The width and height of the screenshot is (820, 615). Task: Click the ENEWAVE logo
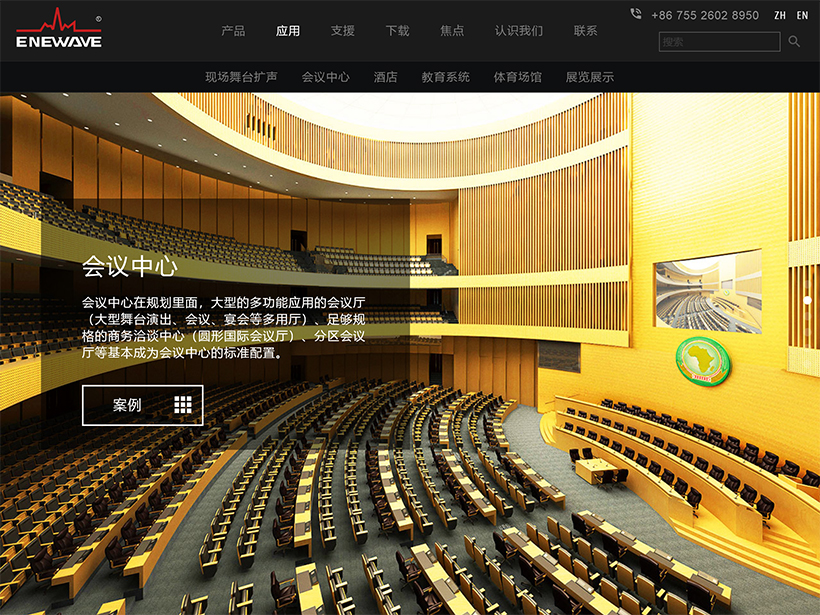(60, 30)
